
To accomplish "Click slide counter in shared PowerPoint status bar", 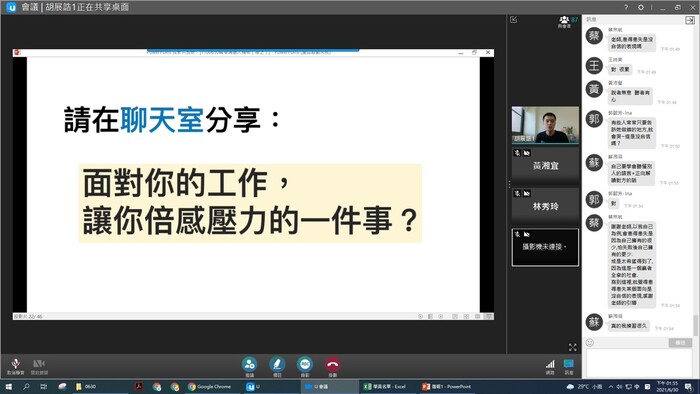I will coord(28,316).
